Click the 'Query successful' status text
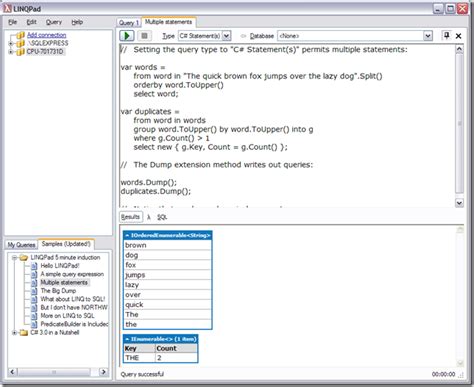The image size is (474, 387). 142,375
